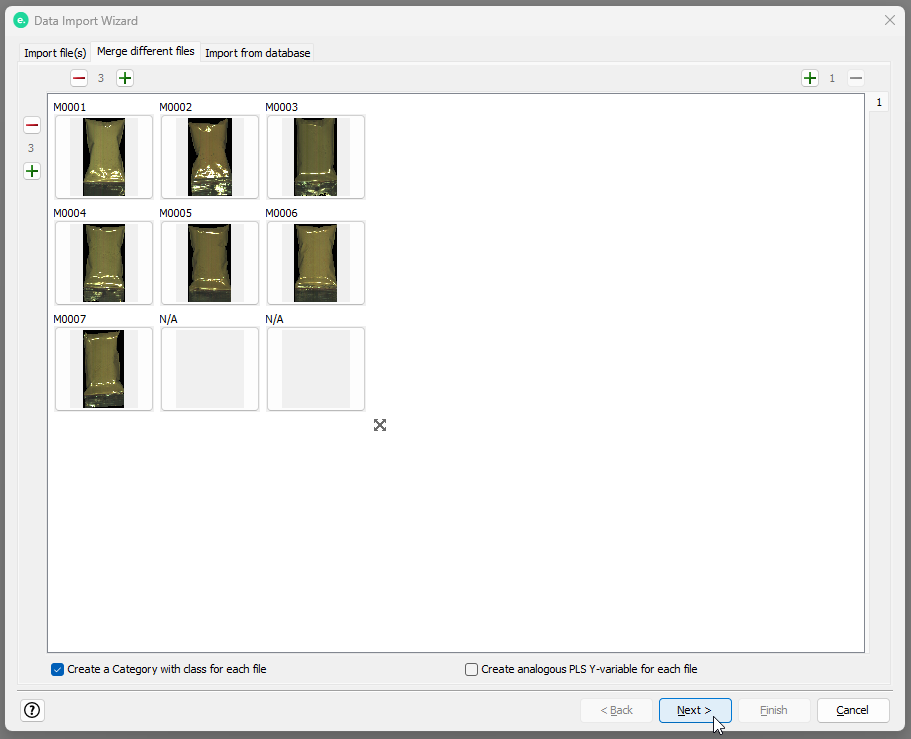Select the M0001 image thumbnail
Viewport: 911px width, 739px height.
tap(104, 157)
